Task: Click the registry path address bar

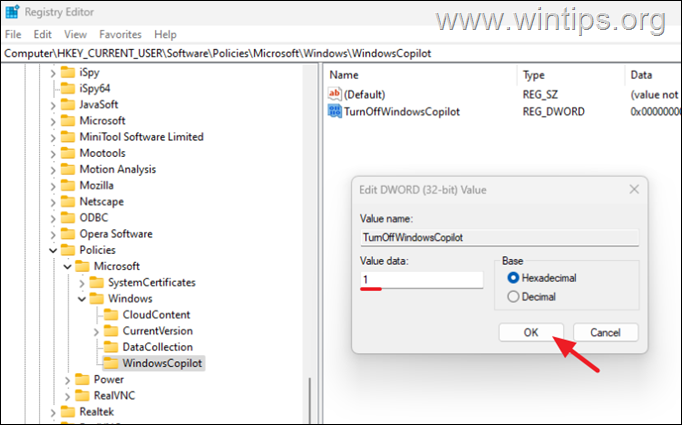Action: click(341, 53)
